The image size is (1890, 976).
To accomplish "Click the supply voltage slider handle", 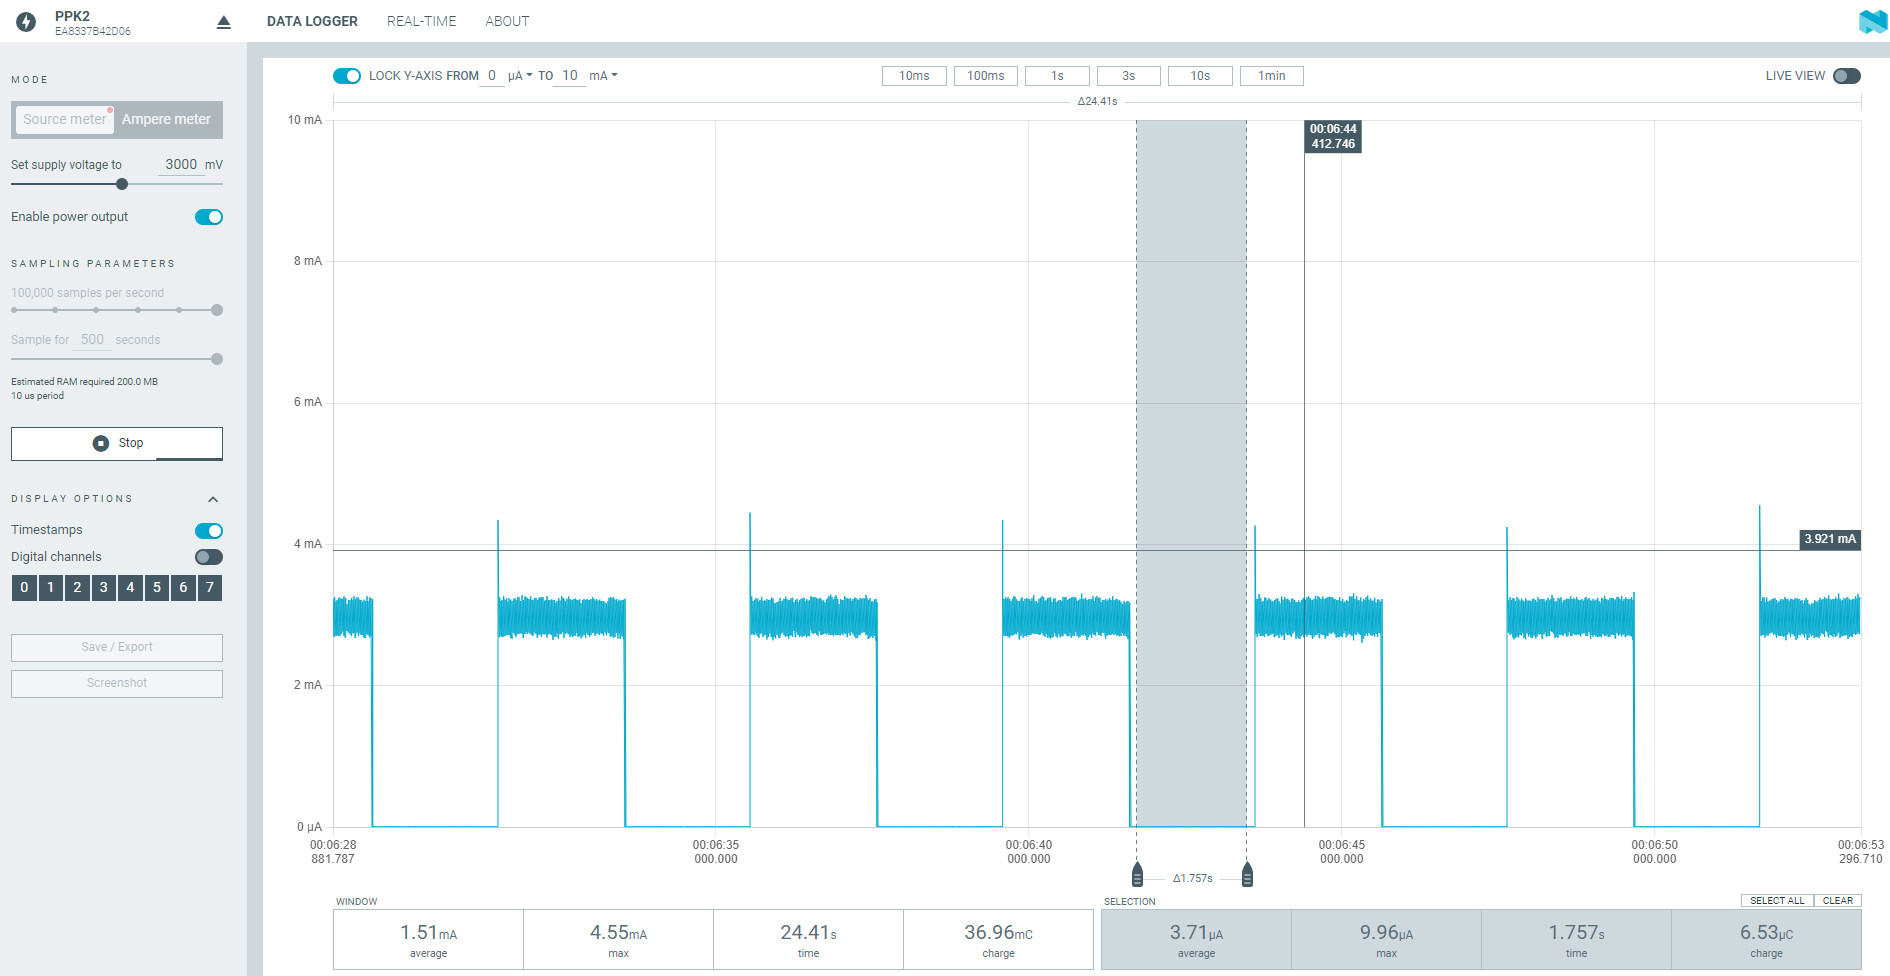I will pos(122,184).
